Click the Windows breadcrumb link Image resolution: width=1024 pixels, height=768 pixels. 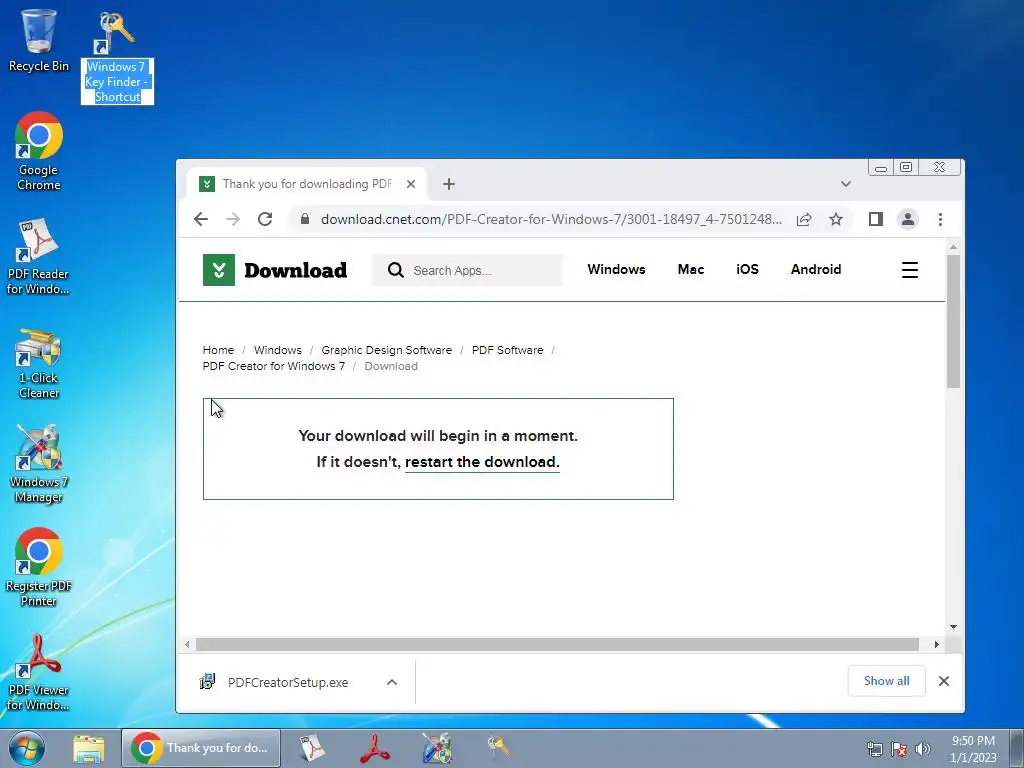(x=278, y=350)
